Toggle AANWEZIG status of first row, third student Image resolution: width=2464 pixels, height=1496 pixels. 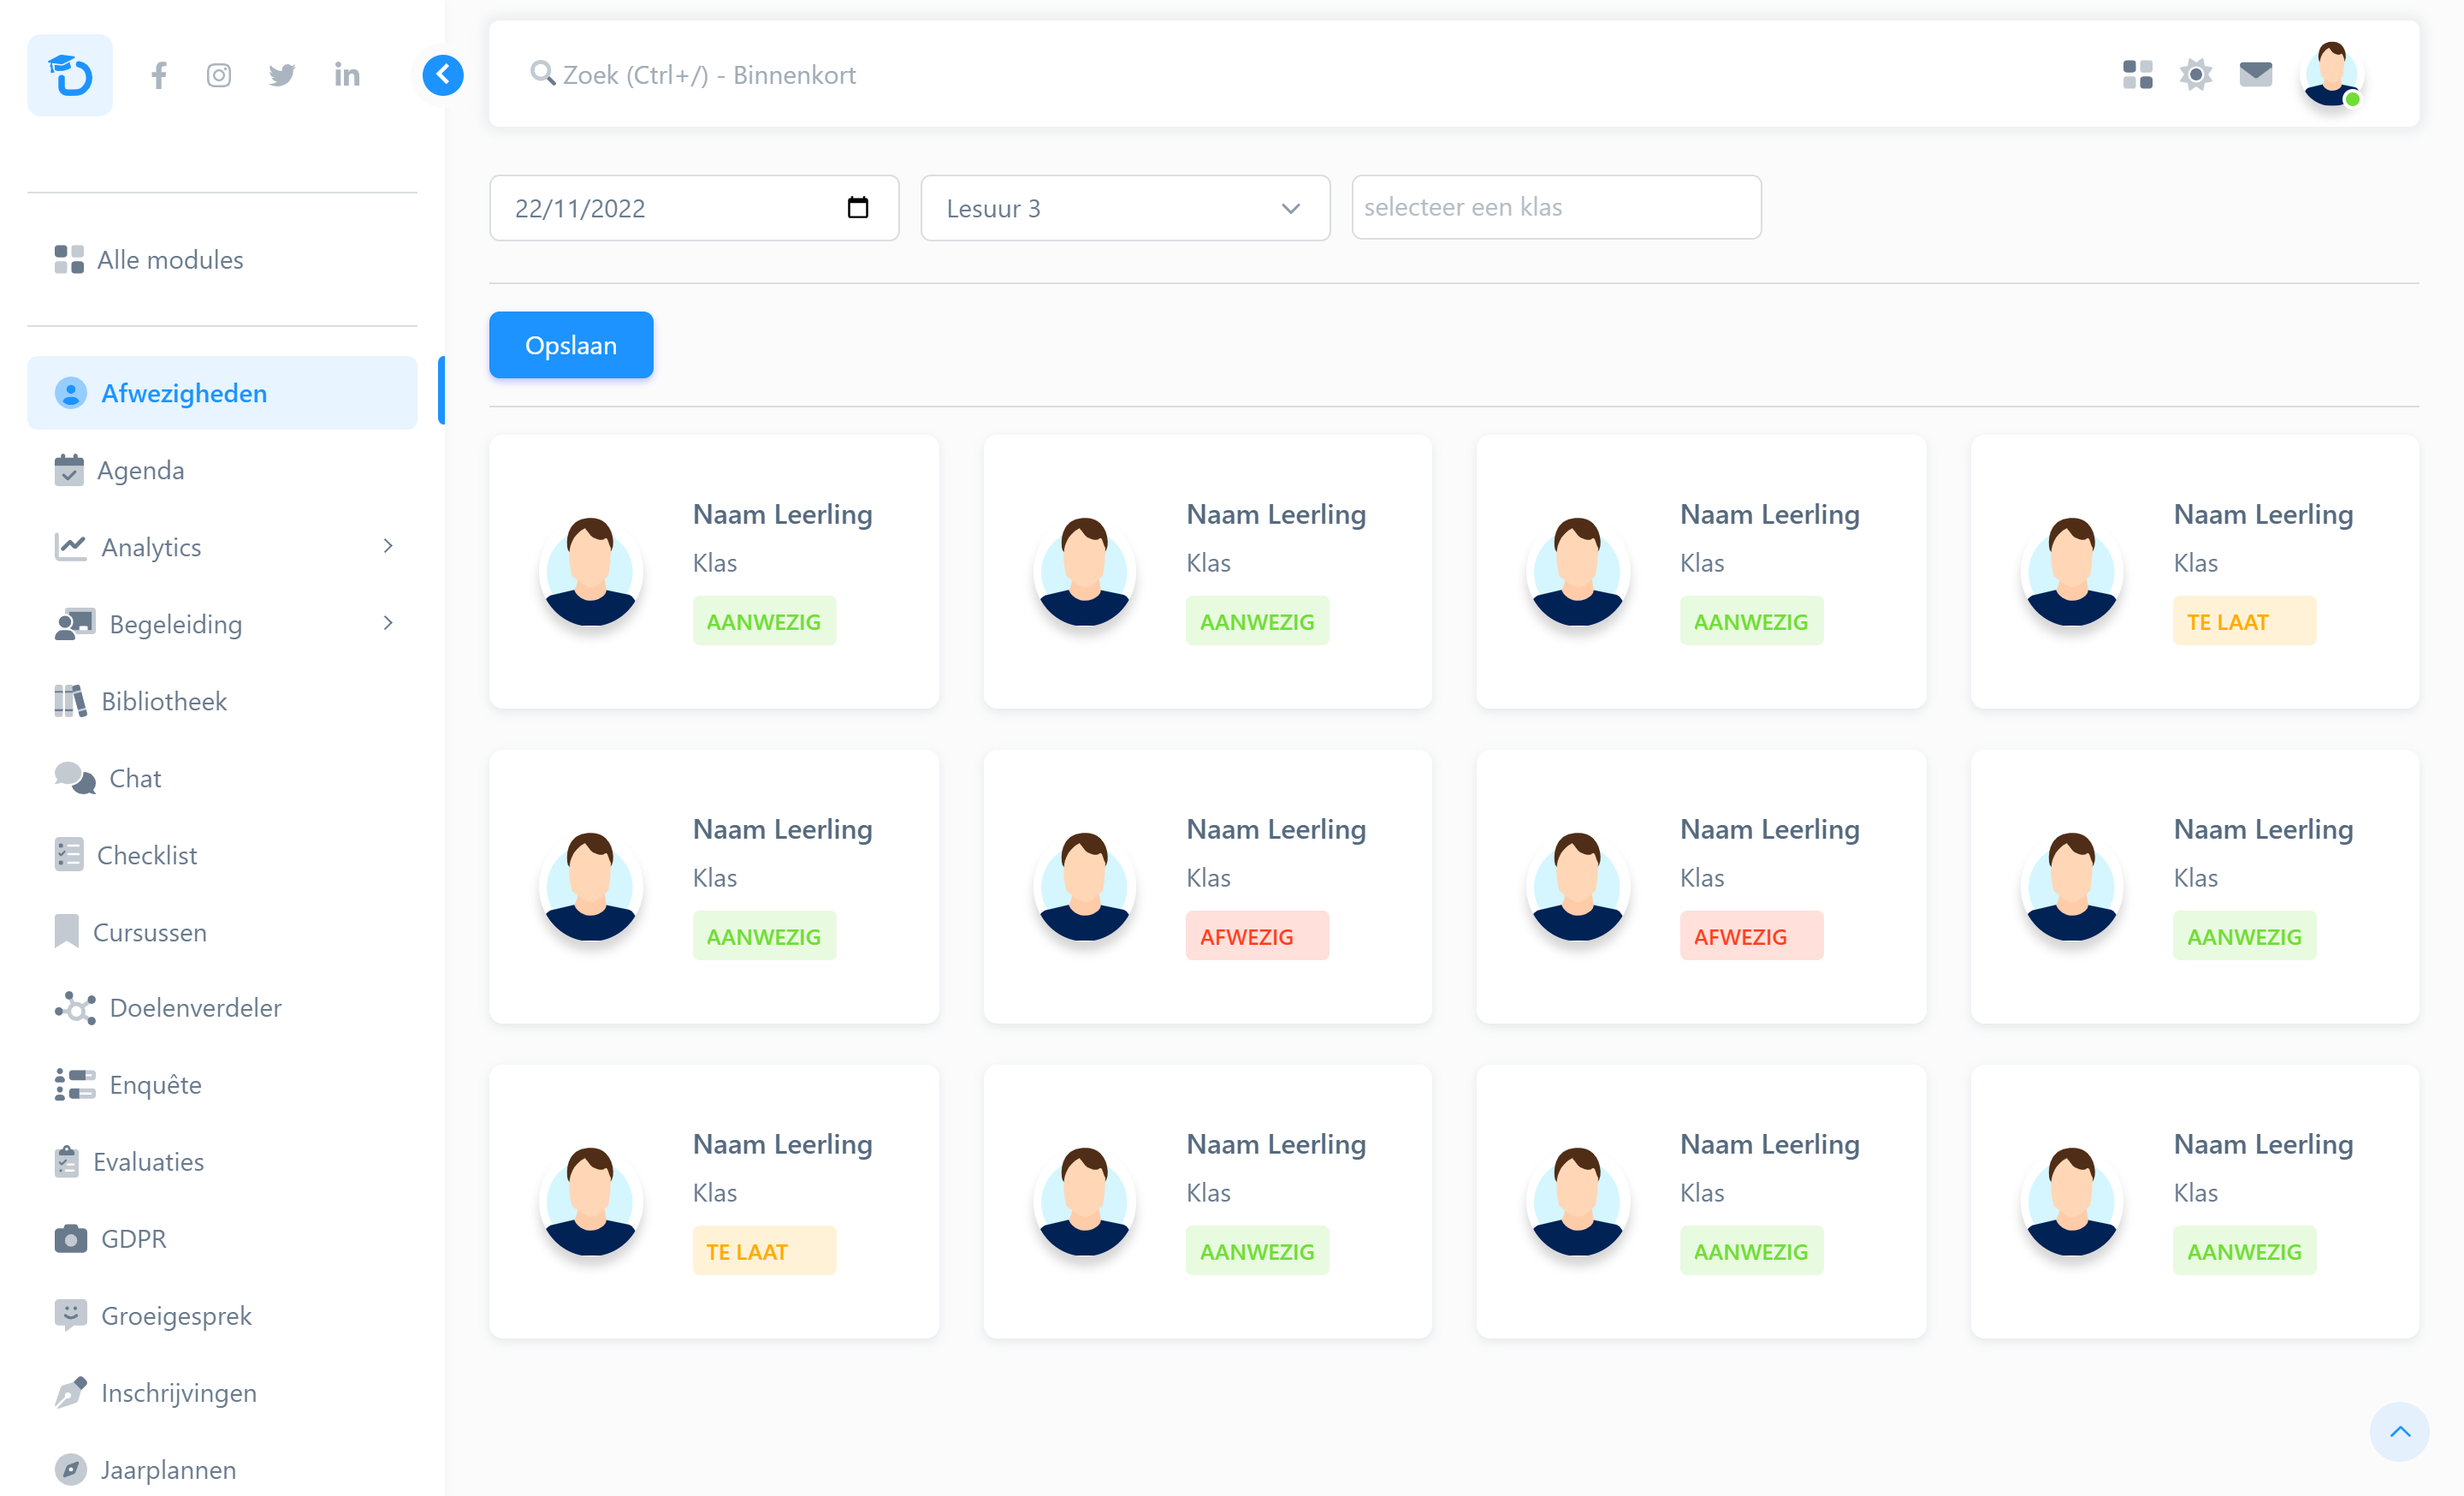pyautogui.click(x=1751, y=621)
